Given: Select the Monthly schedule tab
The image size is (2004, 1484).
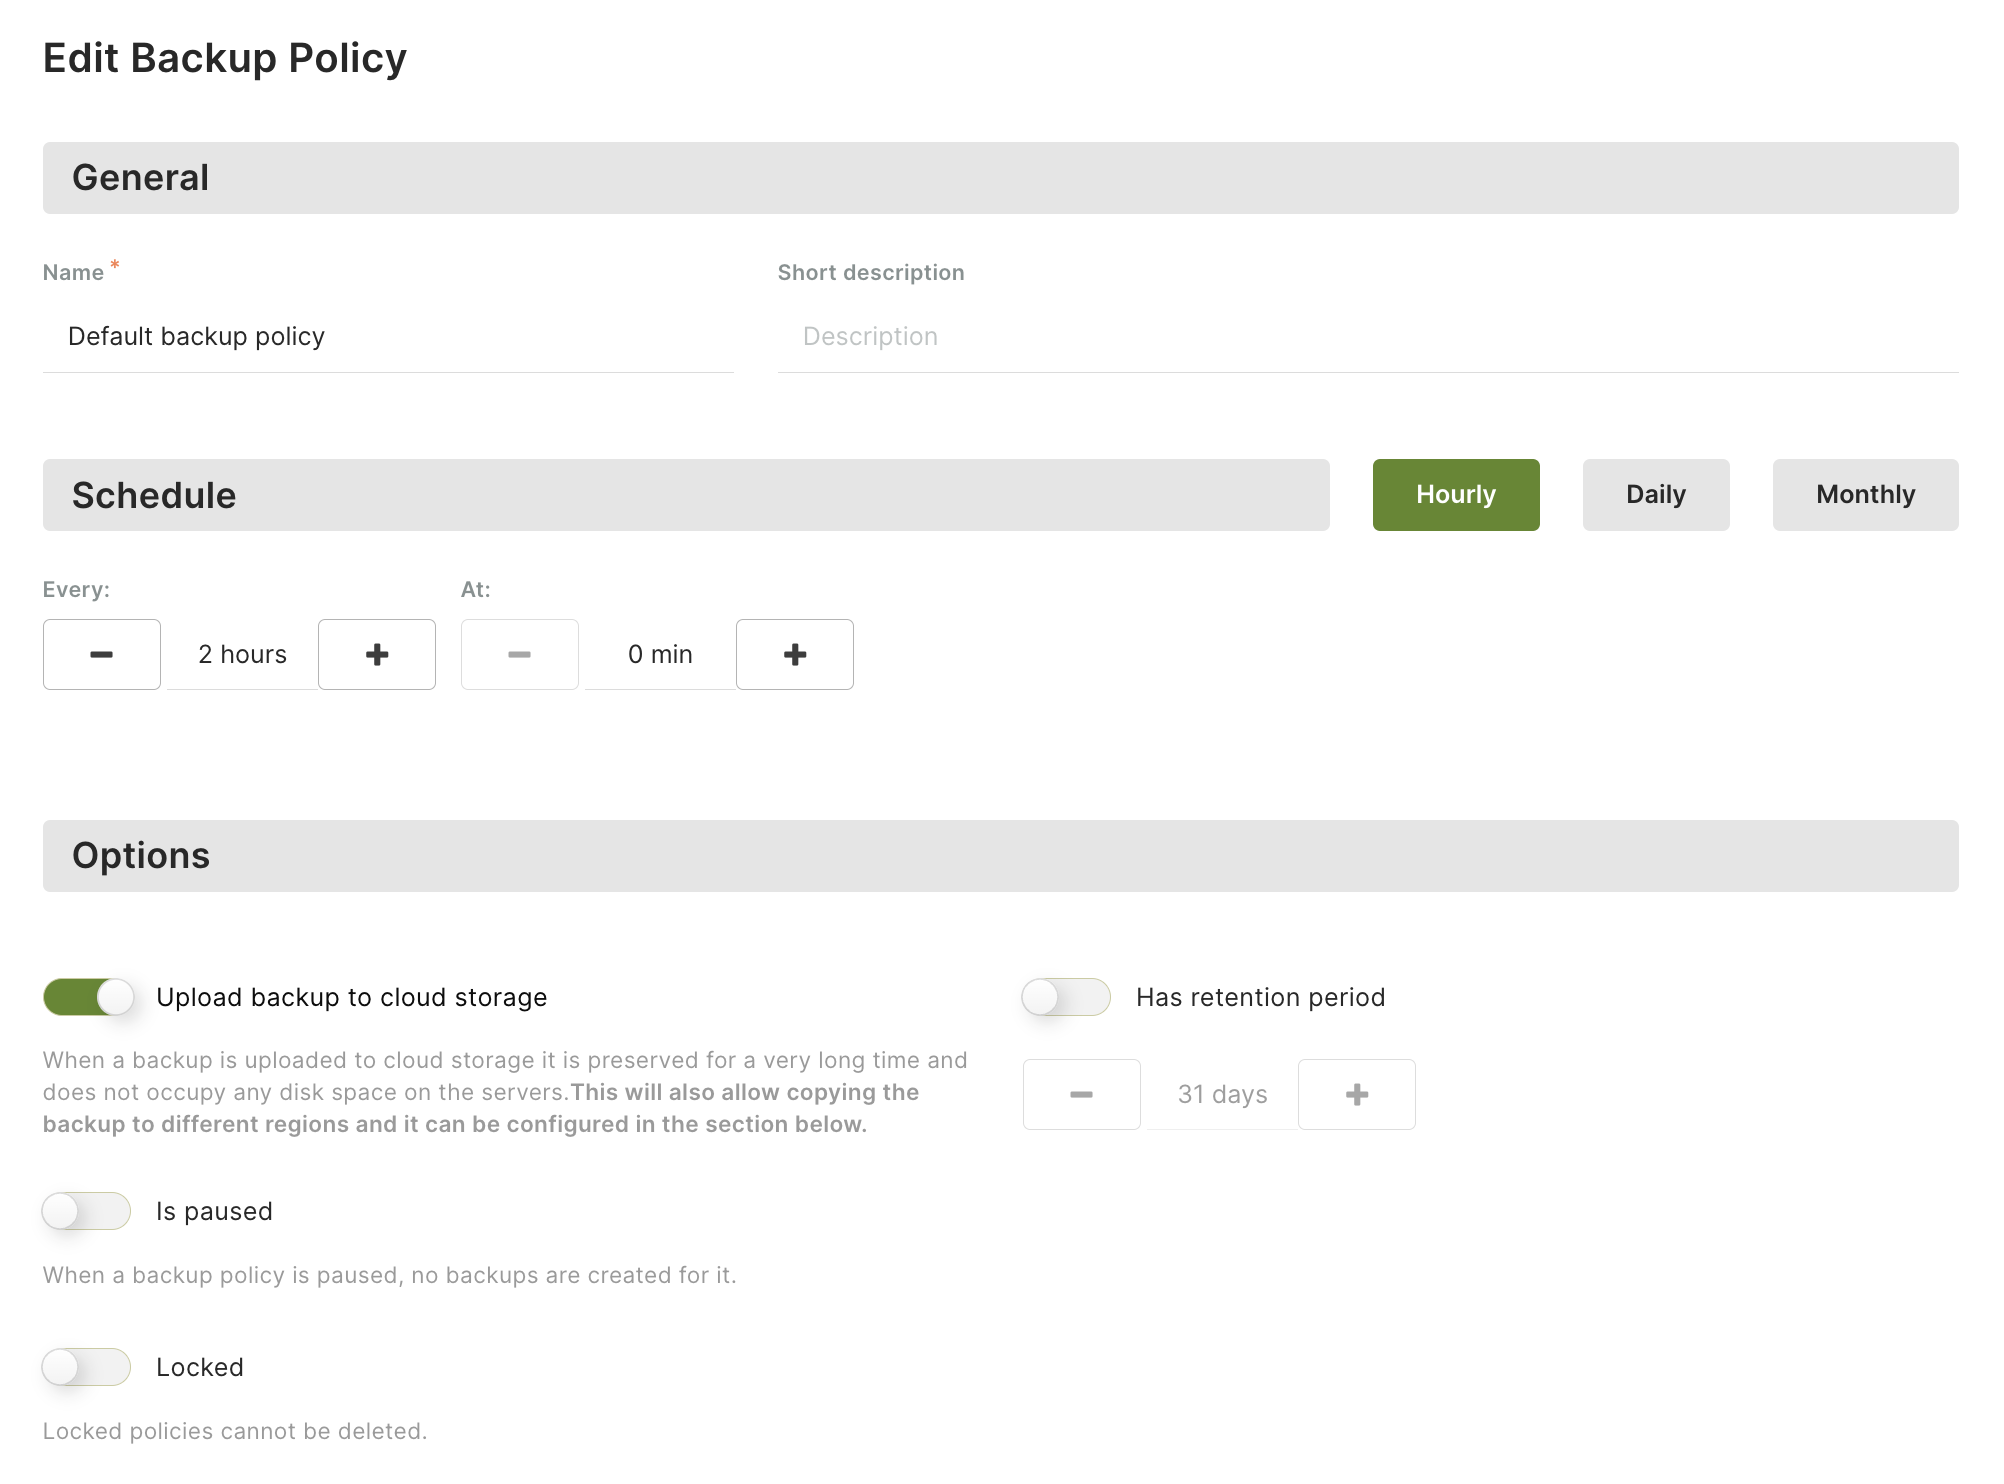Looking at the screenshot, I should [1865, 494].
